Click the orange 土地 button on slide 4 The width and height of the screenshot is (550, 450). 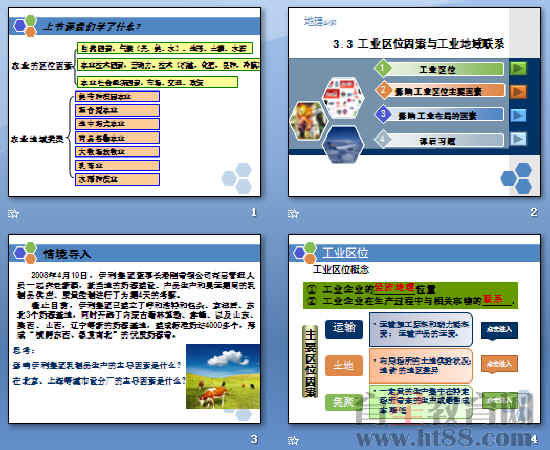click(344, 365)
